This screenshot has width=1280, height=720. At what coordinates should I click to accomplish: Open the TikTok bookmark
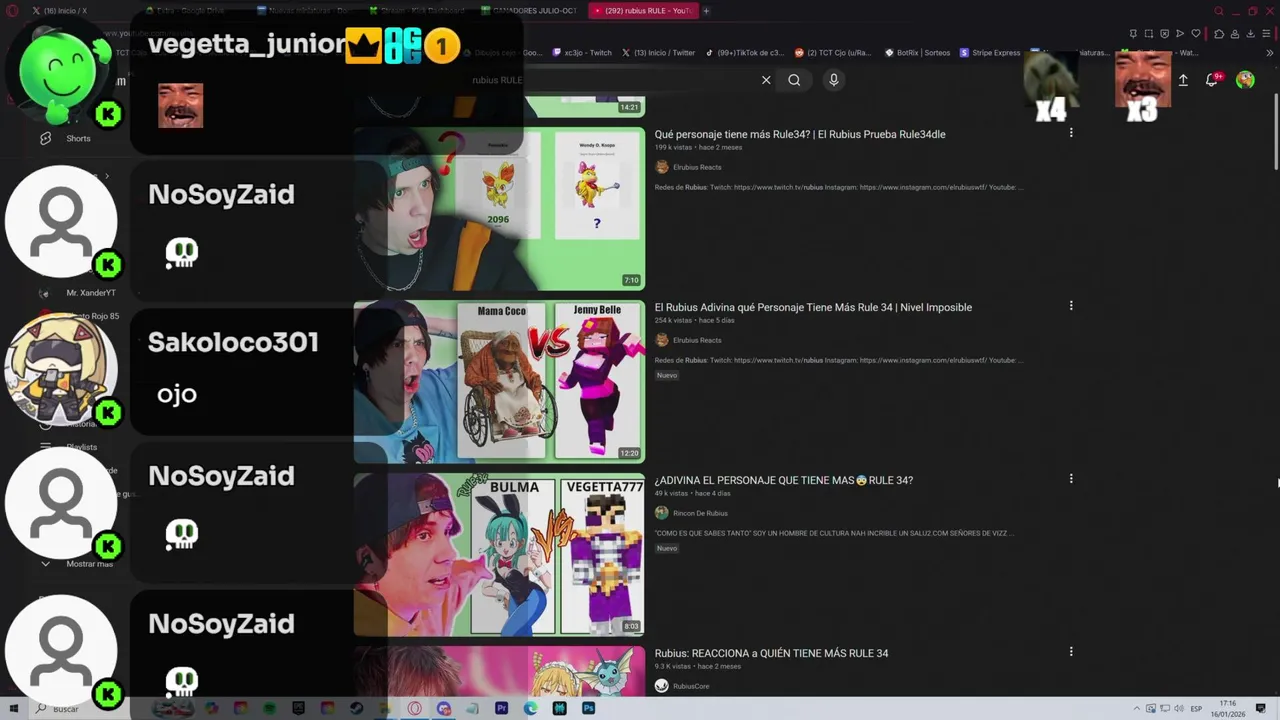click(745, 53)
